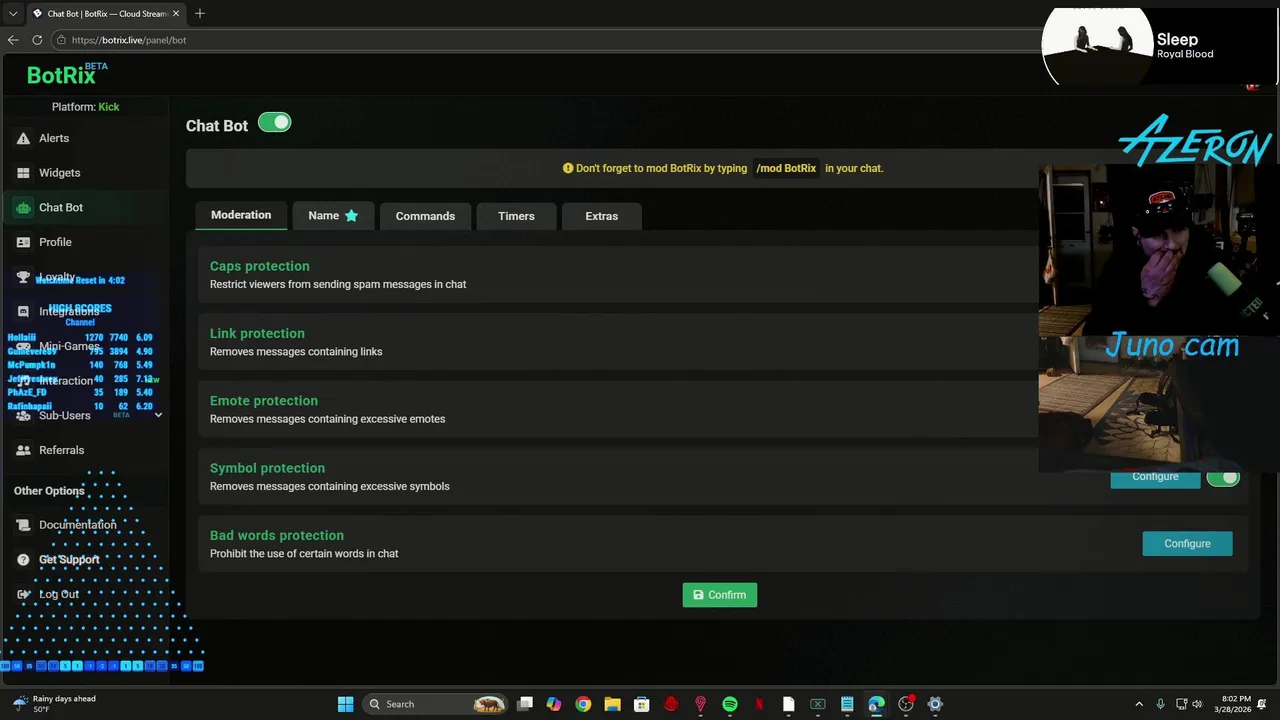The width and height of the screenshot is (1280, 720).
Task: Click the Link protection heading
Action: 257,333
